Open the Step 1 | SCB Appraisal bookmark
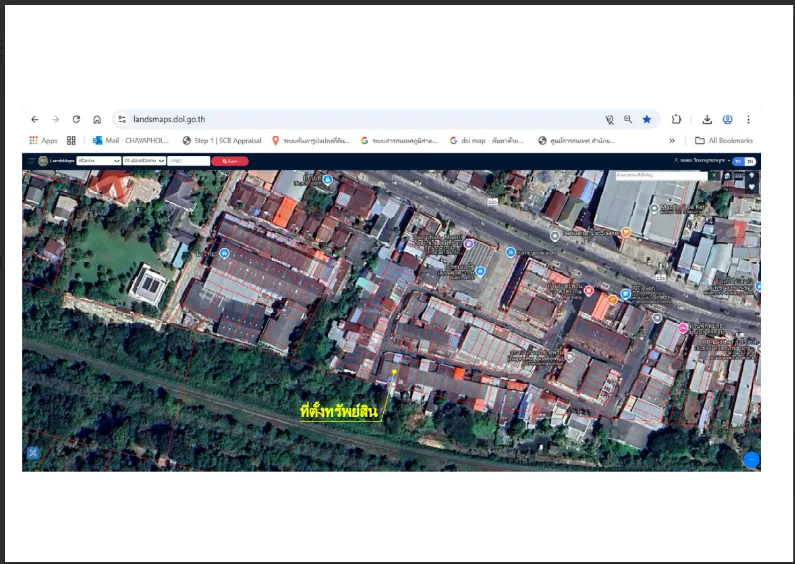This screenshot has height=564, width=795. click(222, 140)
